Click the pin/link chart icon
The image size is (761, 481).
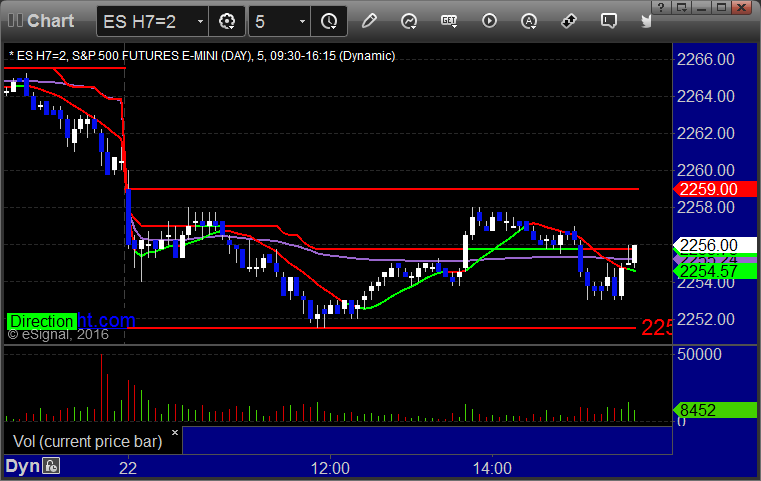(x=569, y=21)
